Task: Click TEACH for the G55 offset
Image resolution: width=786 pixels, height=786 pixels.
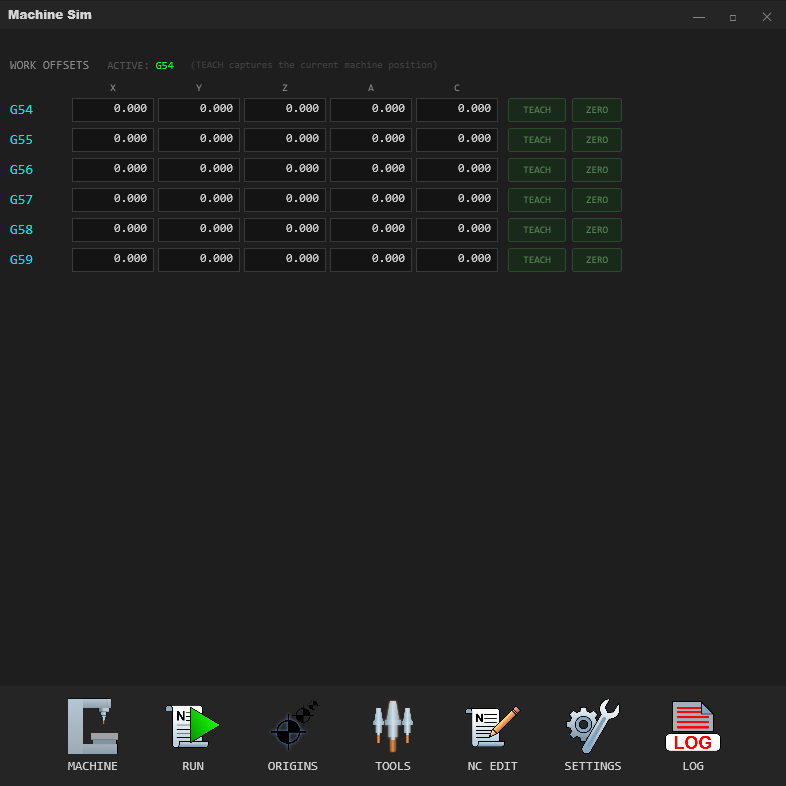Action: click(537, 140)
